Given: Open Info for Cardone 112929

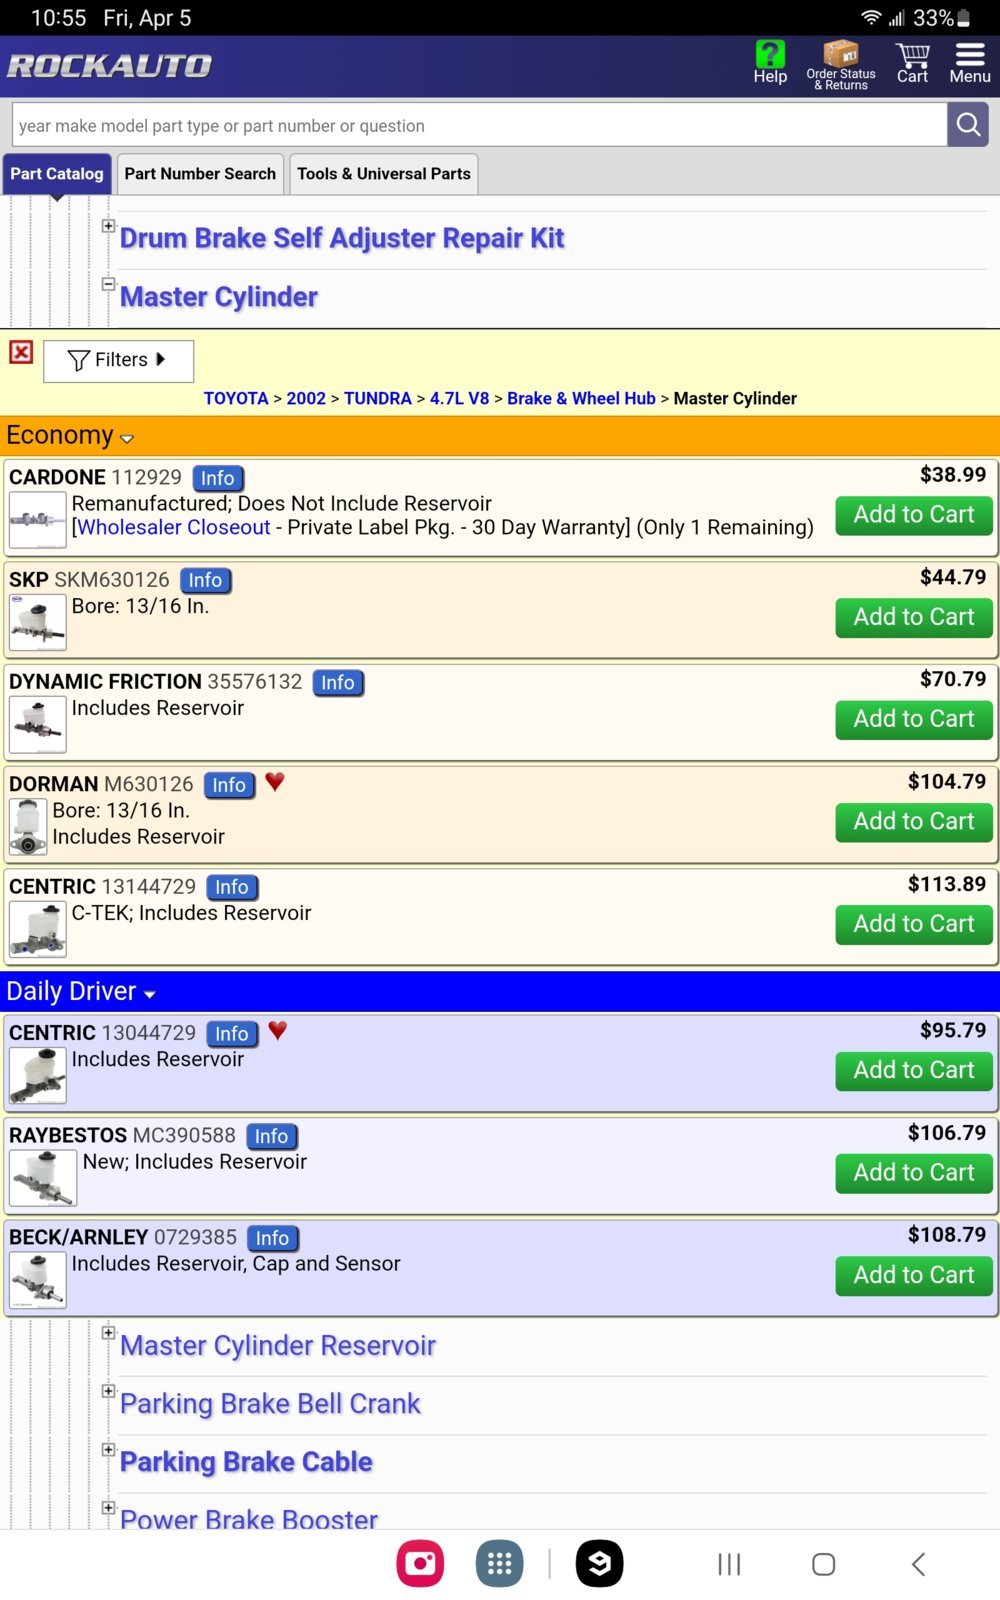Looking at the screenshot, I should coord(217,478).
